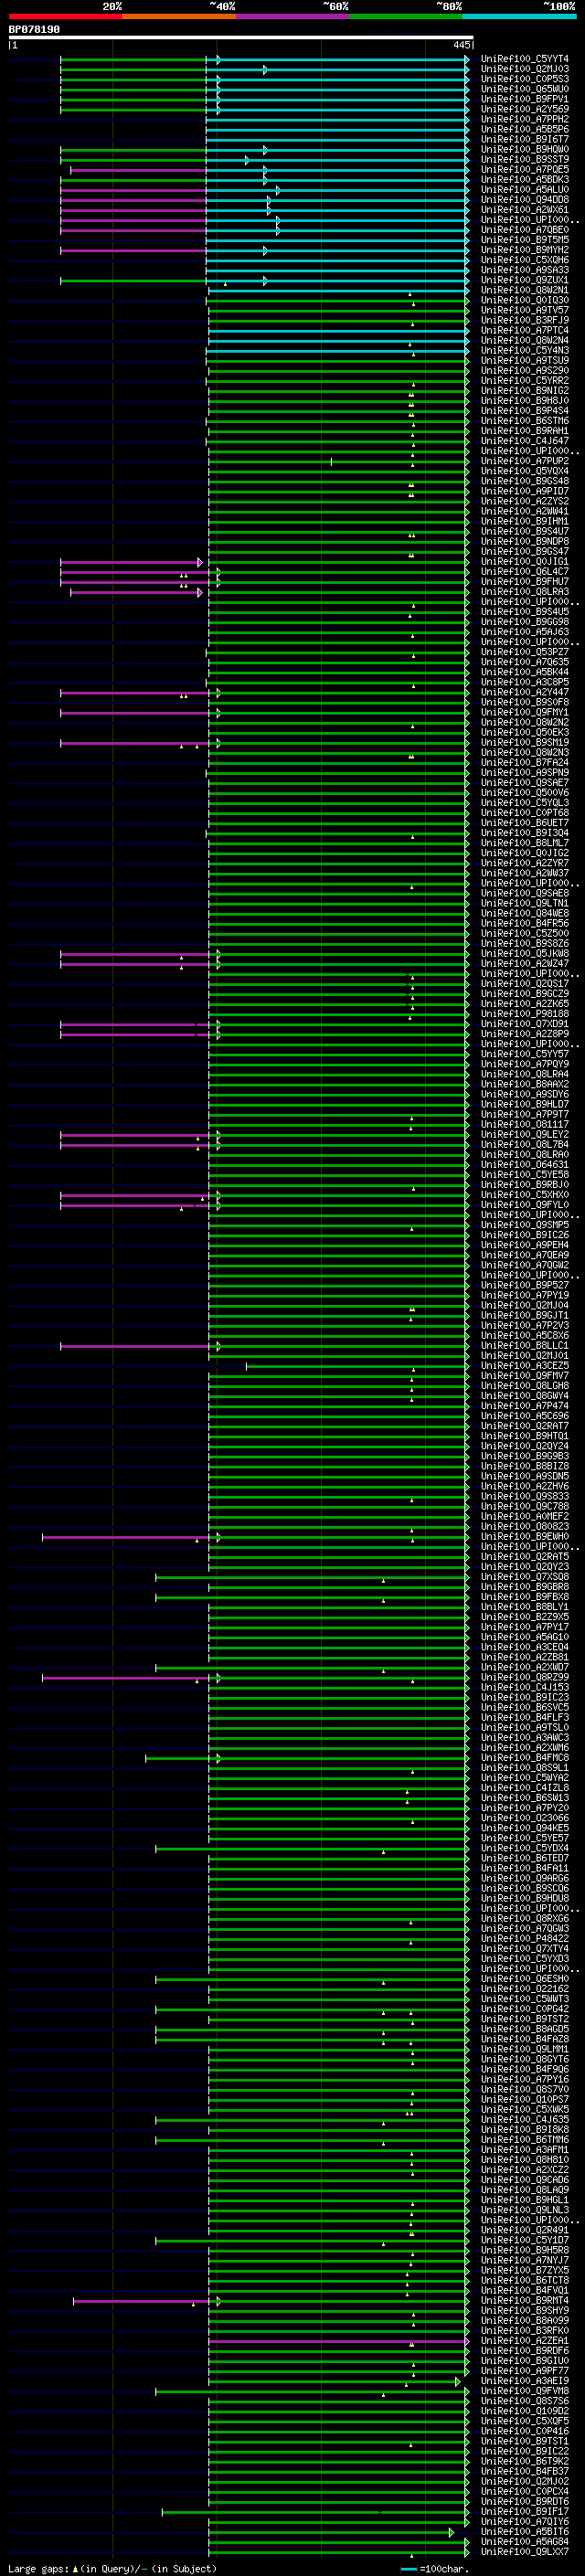
Task: Open UniRef100_A3AEI9 hit
Action: click(x=525, y=2381)
